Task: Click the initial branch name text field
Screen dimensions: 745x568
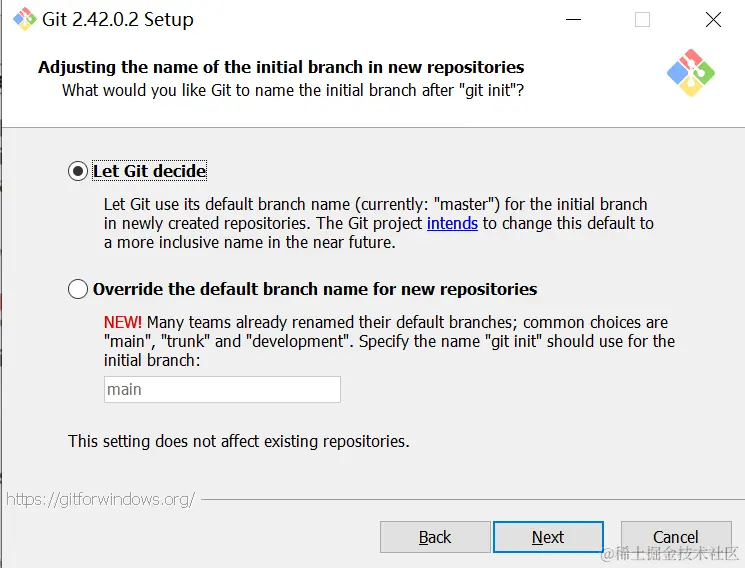Action: 222,389
